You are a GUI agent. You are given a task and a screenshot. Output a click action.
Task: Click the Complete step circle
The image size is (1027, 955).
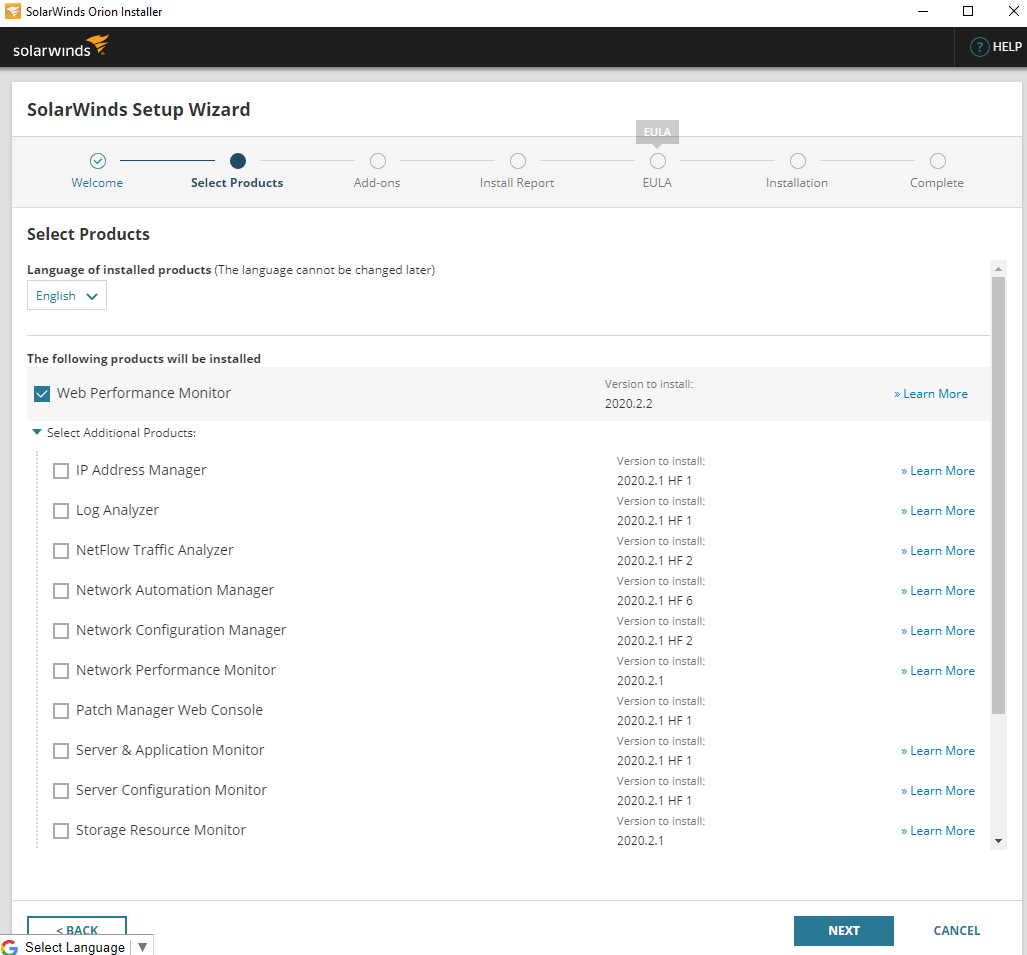[938, 160]
